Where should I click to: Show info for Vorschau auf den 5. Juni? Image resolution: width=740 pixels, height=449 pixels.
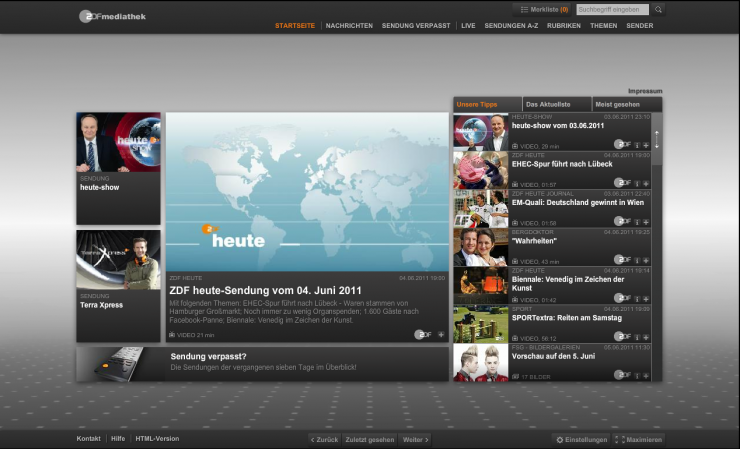click(x=637, y=376)
